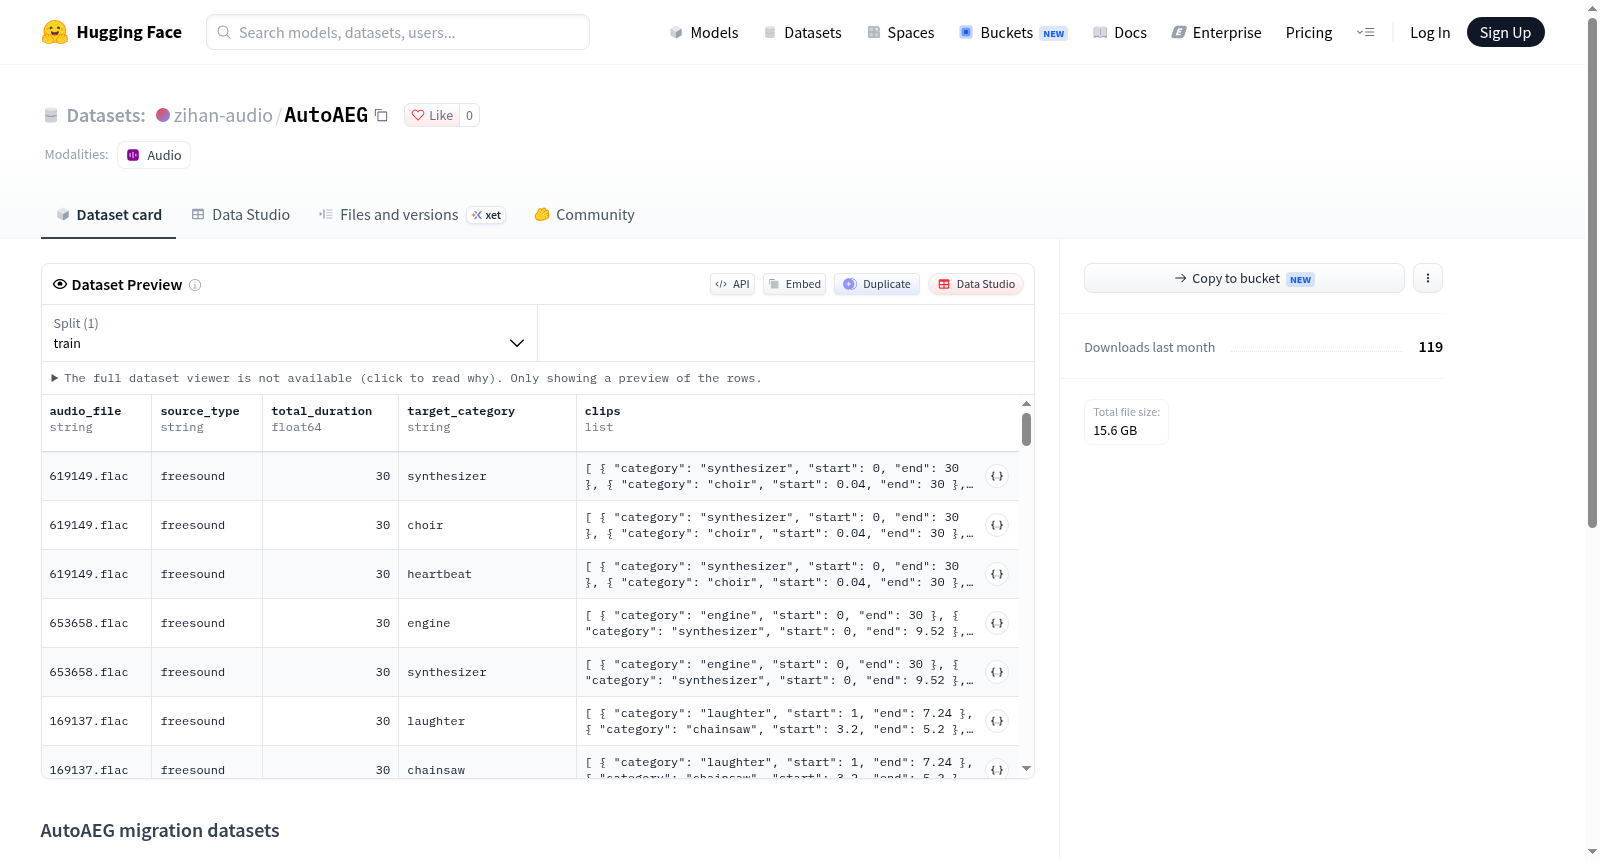This screenshot has width=1600, height=861.
Task: Open Files and versions tab
Action: click(412, 214)
